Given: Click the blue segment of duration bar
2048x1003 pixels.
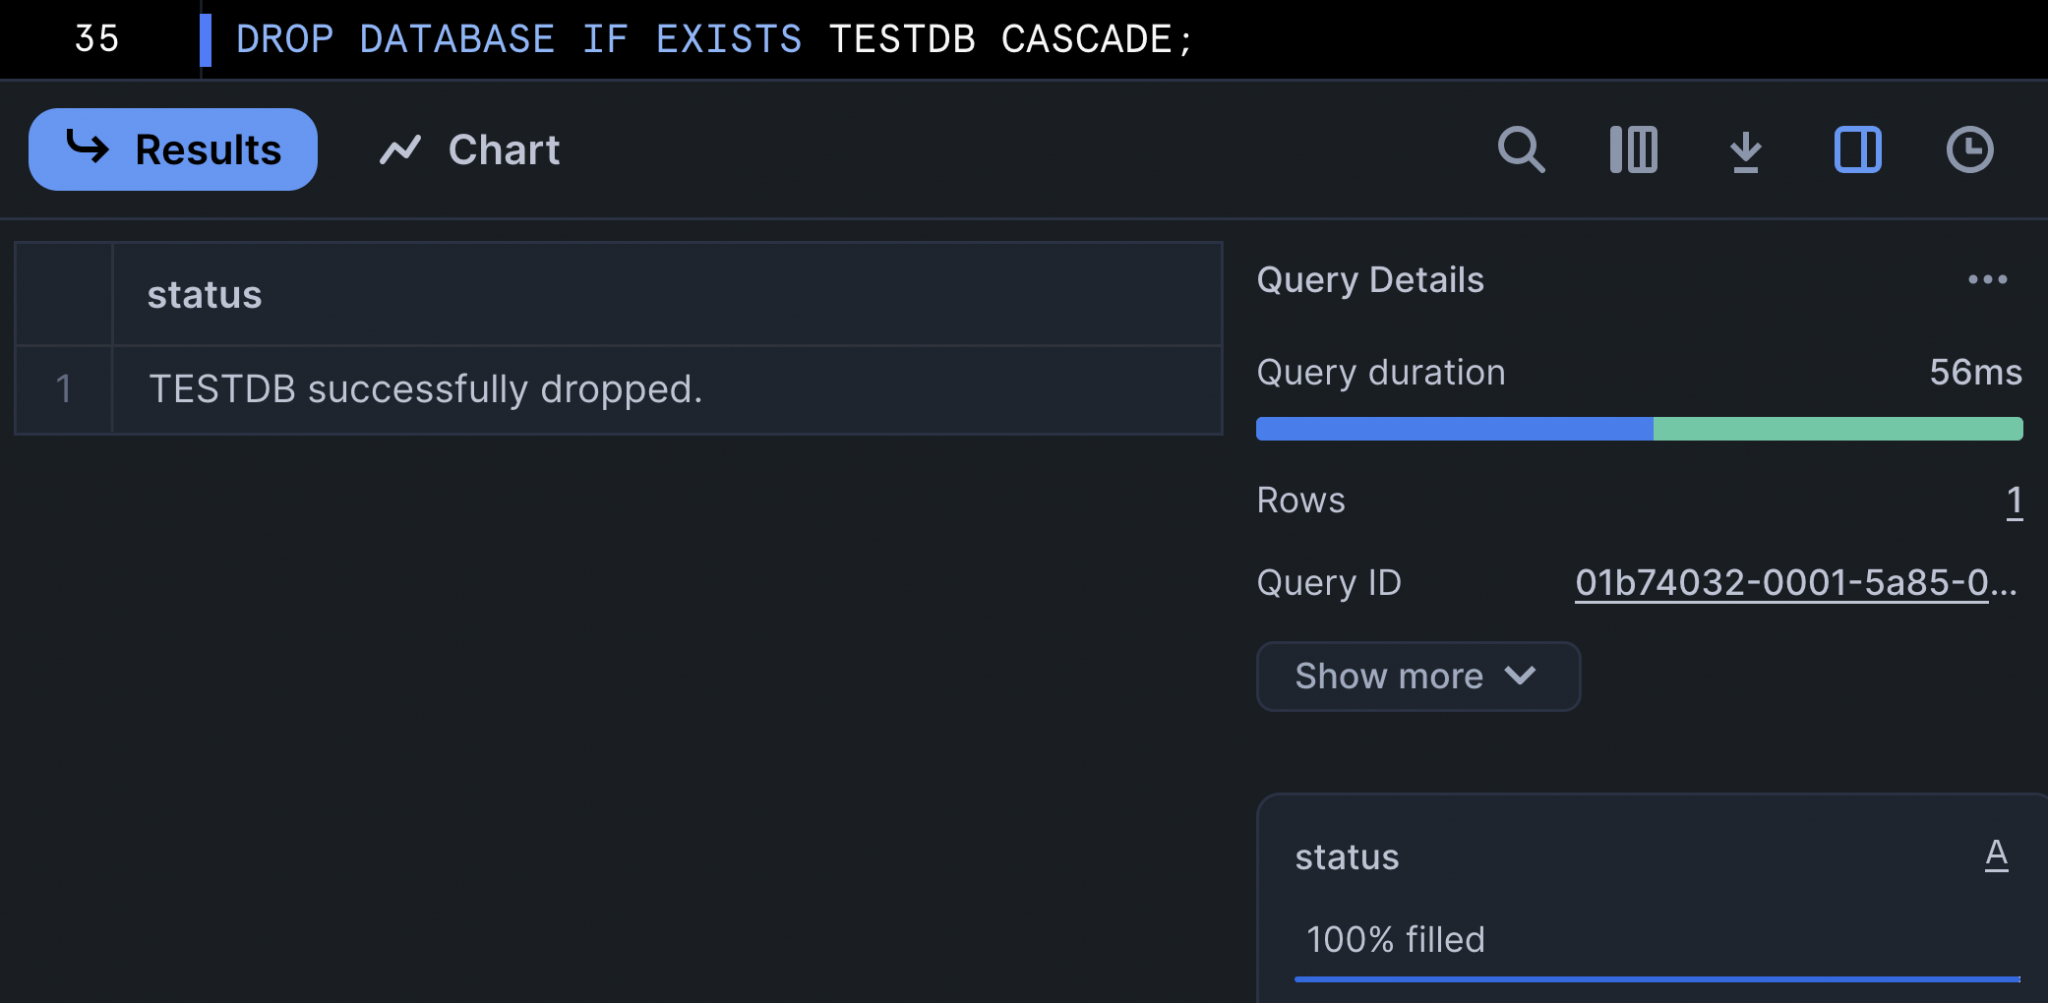Looking at the screenshot, I should pos(1454,429).
